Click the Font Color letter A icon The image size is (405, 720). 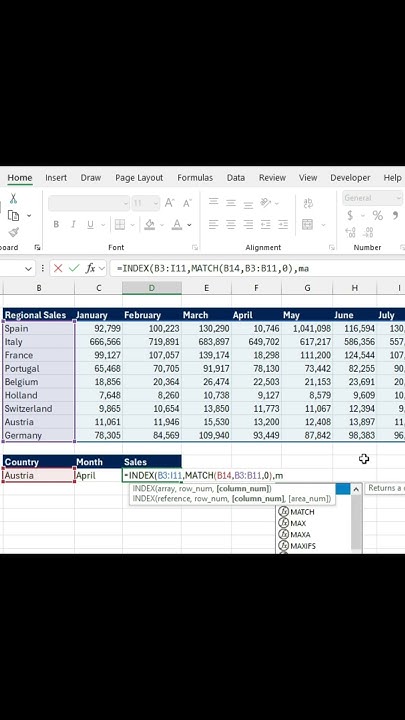pos(177,225)
